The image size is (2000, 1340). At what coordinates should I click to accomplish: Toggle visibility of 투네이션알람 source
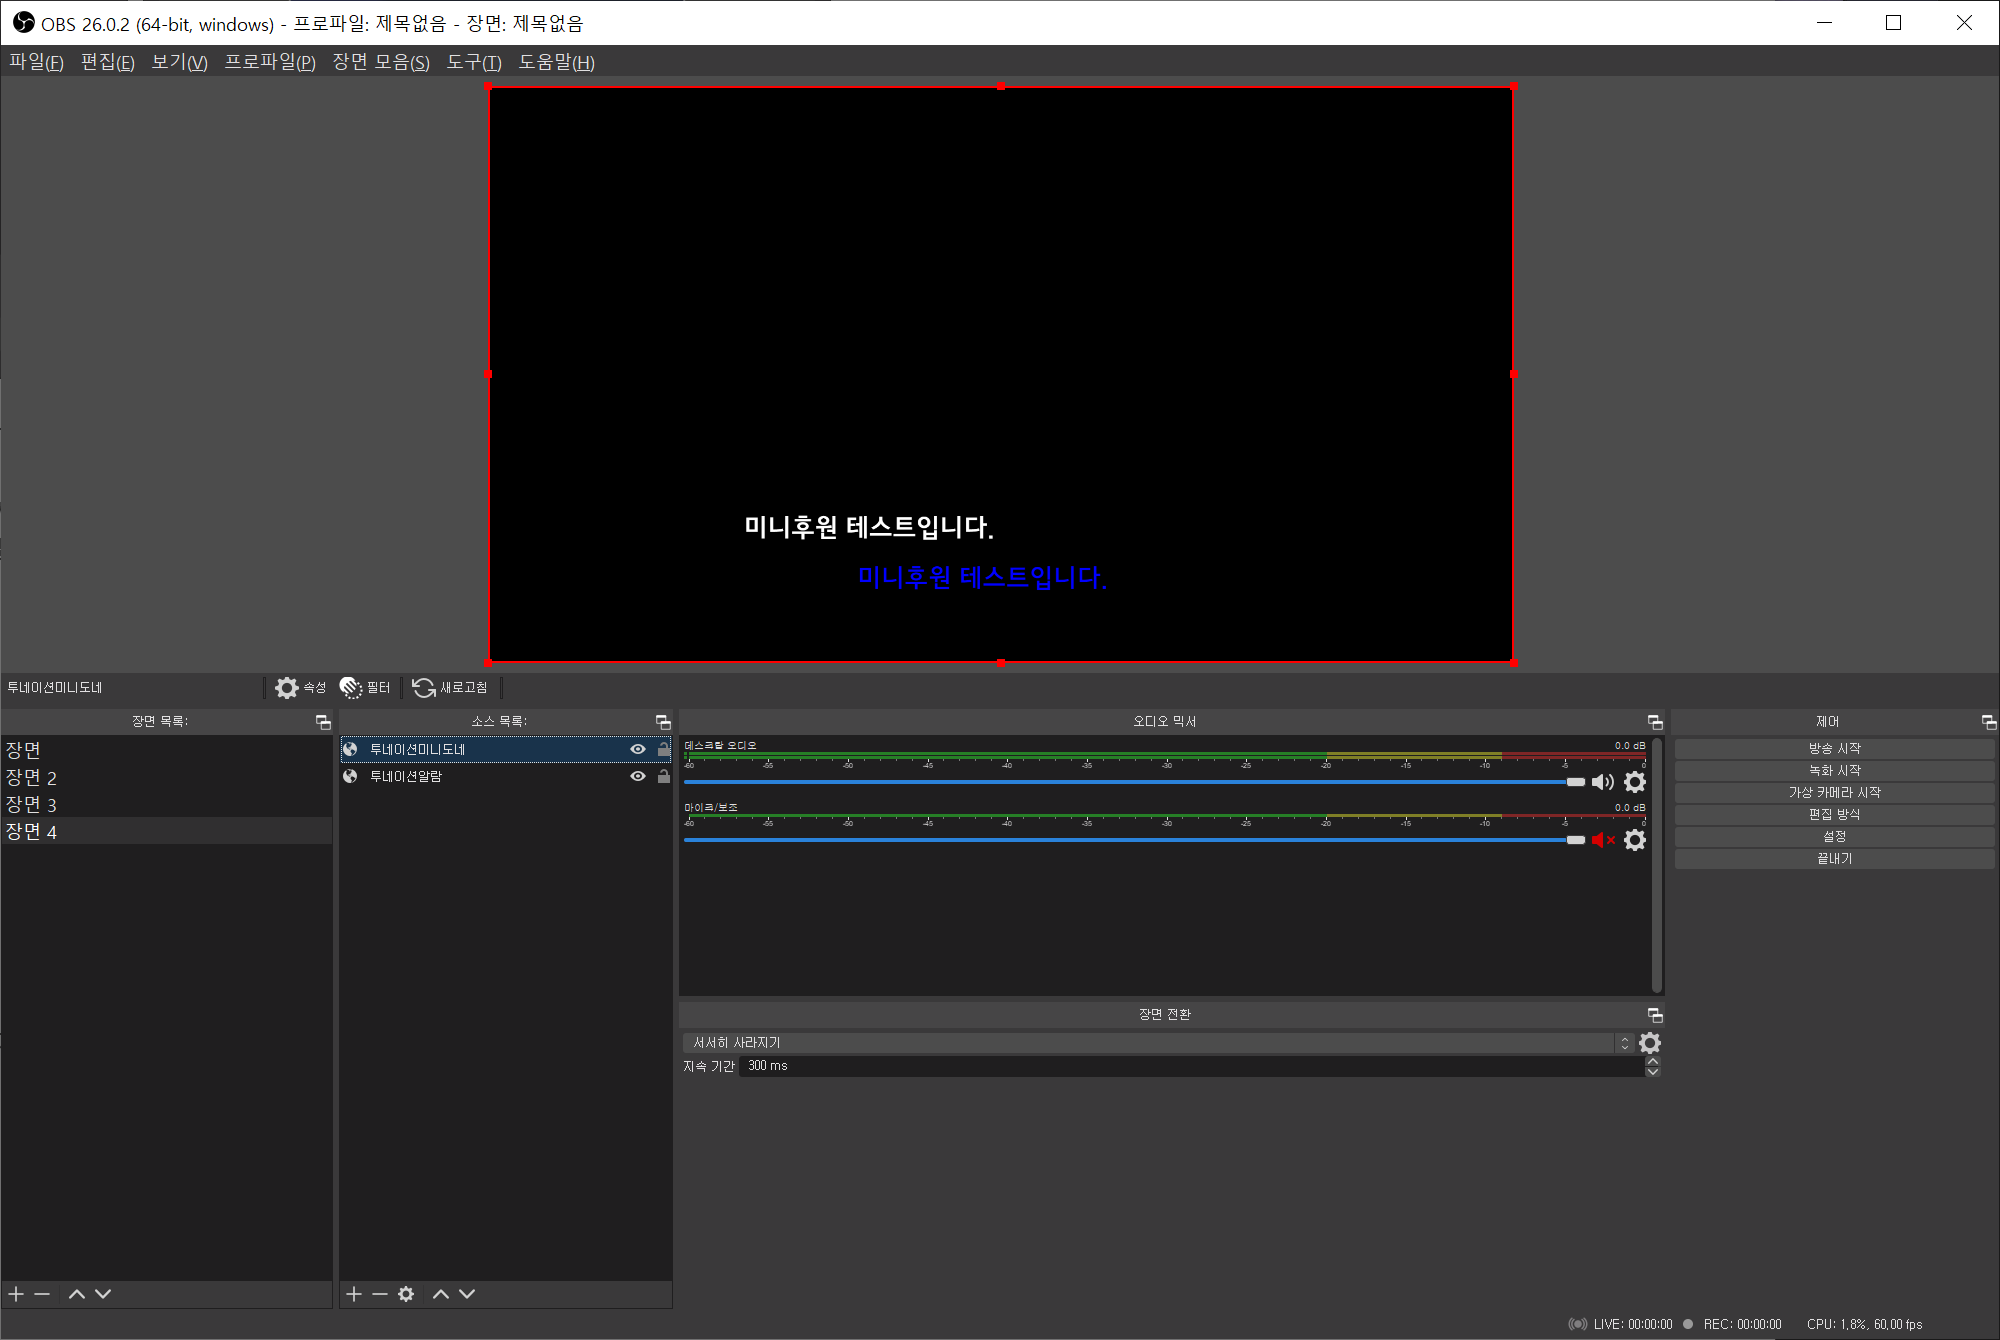(x=638, y=776)
